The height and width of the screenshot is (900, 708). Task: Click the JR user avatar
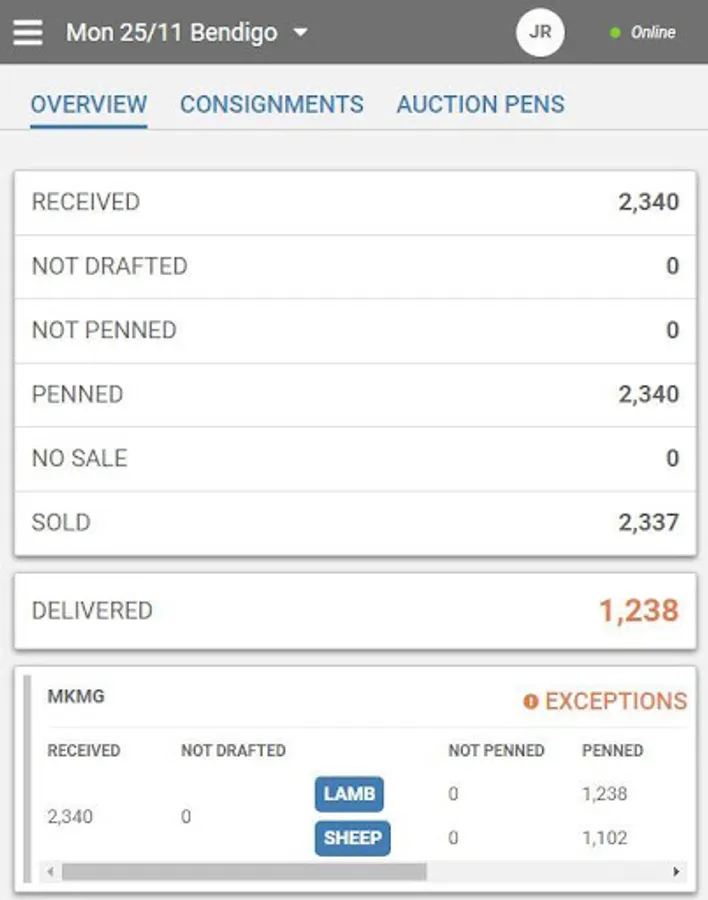tap(540, 32)
